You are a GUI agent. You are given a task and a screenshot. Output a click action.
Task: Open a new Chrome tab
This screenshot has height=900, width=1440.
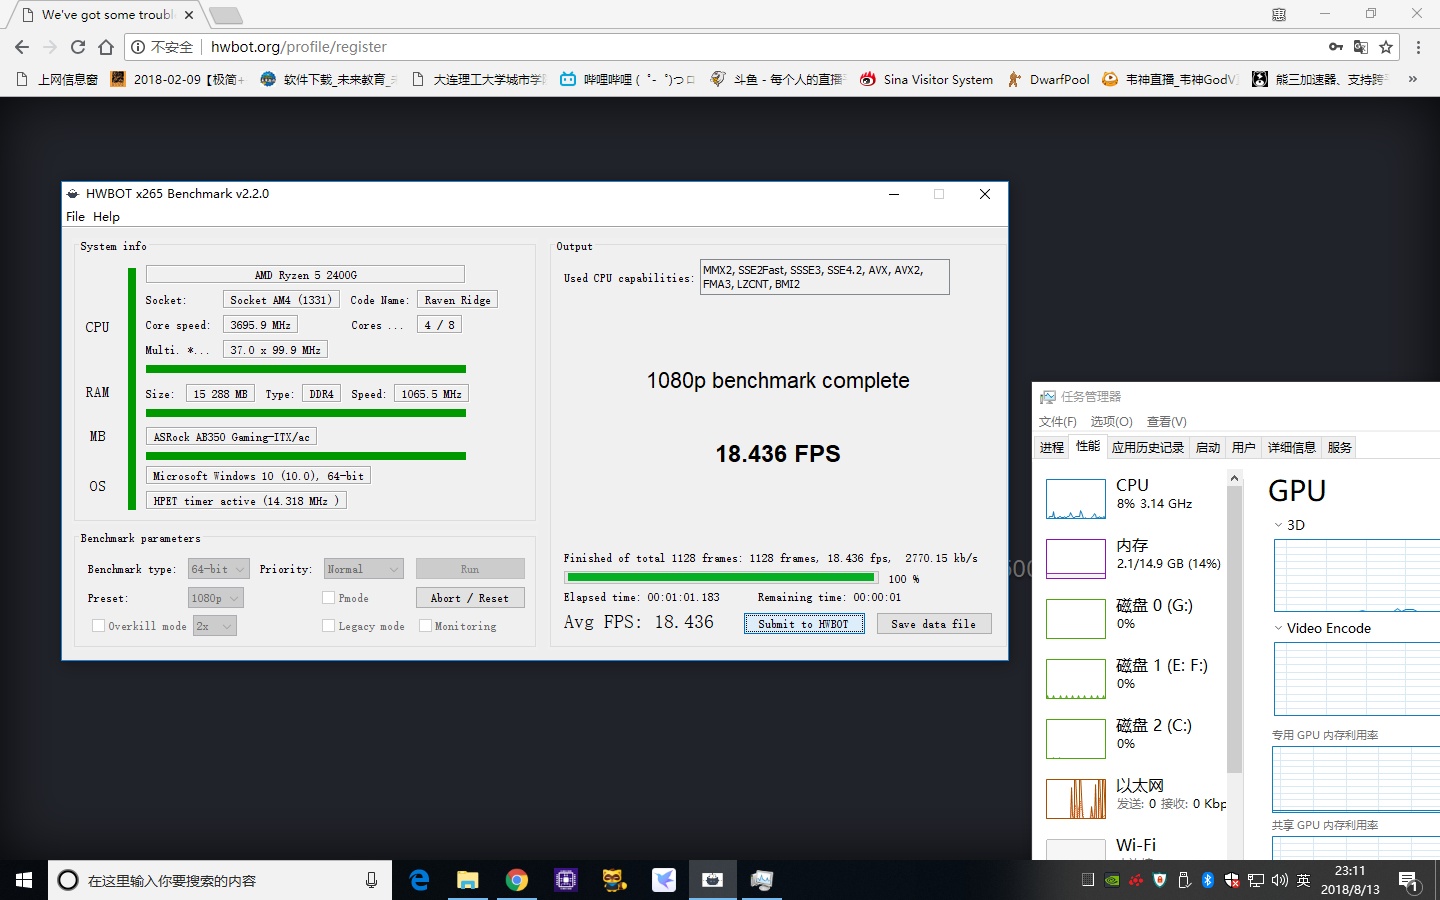(x=225, y=15)
